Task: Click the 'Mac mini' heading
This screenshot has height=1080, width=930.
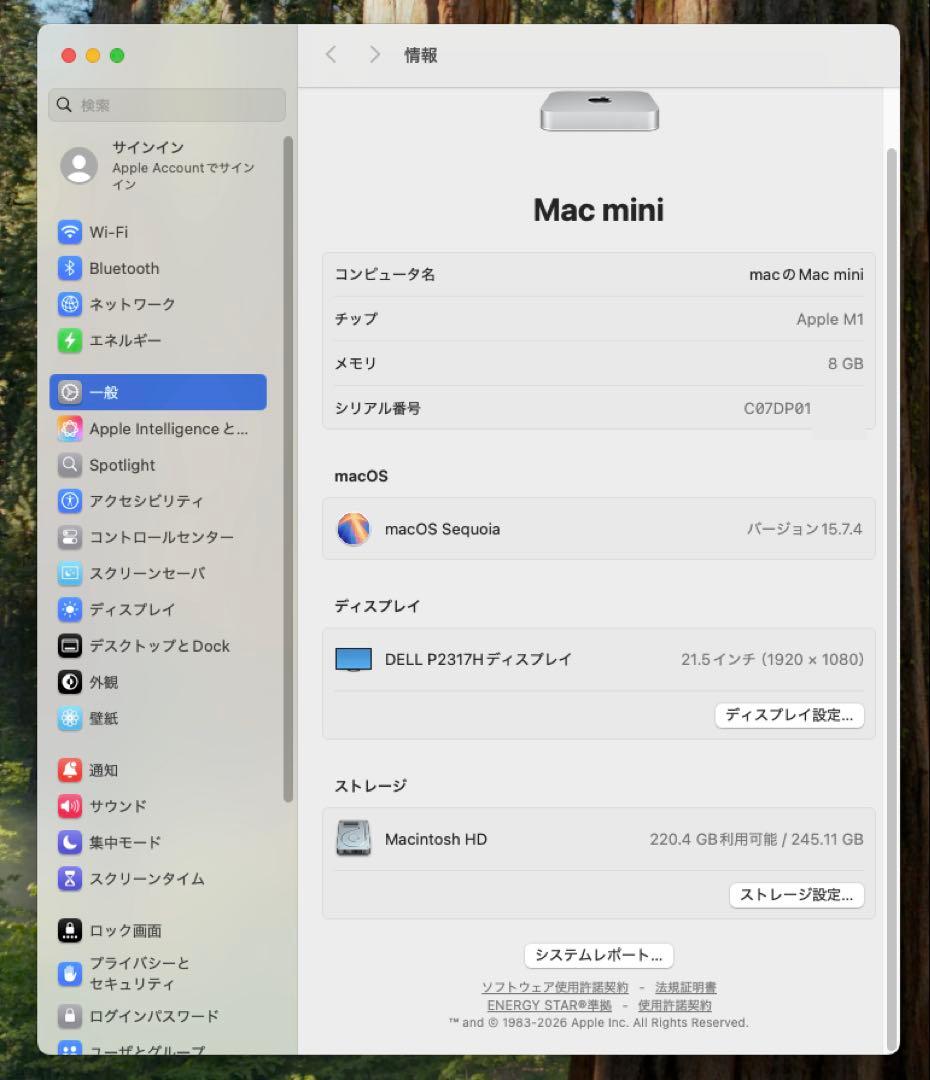Action: click(599, 210)
